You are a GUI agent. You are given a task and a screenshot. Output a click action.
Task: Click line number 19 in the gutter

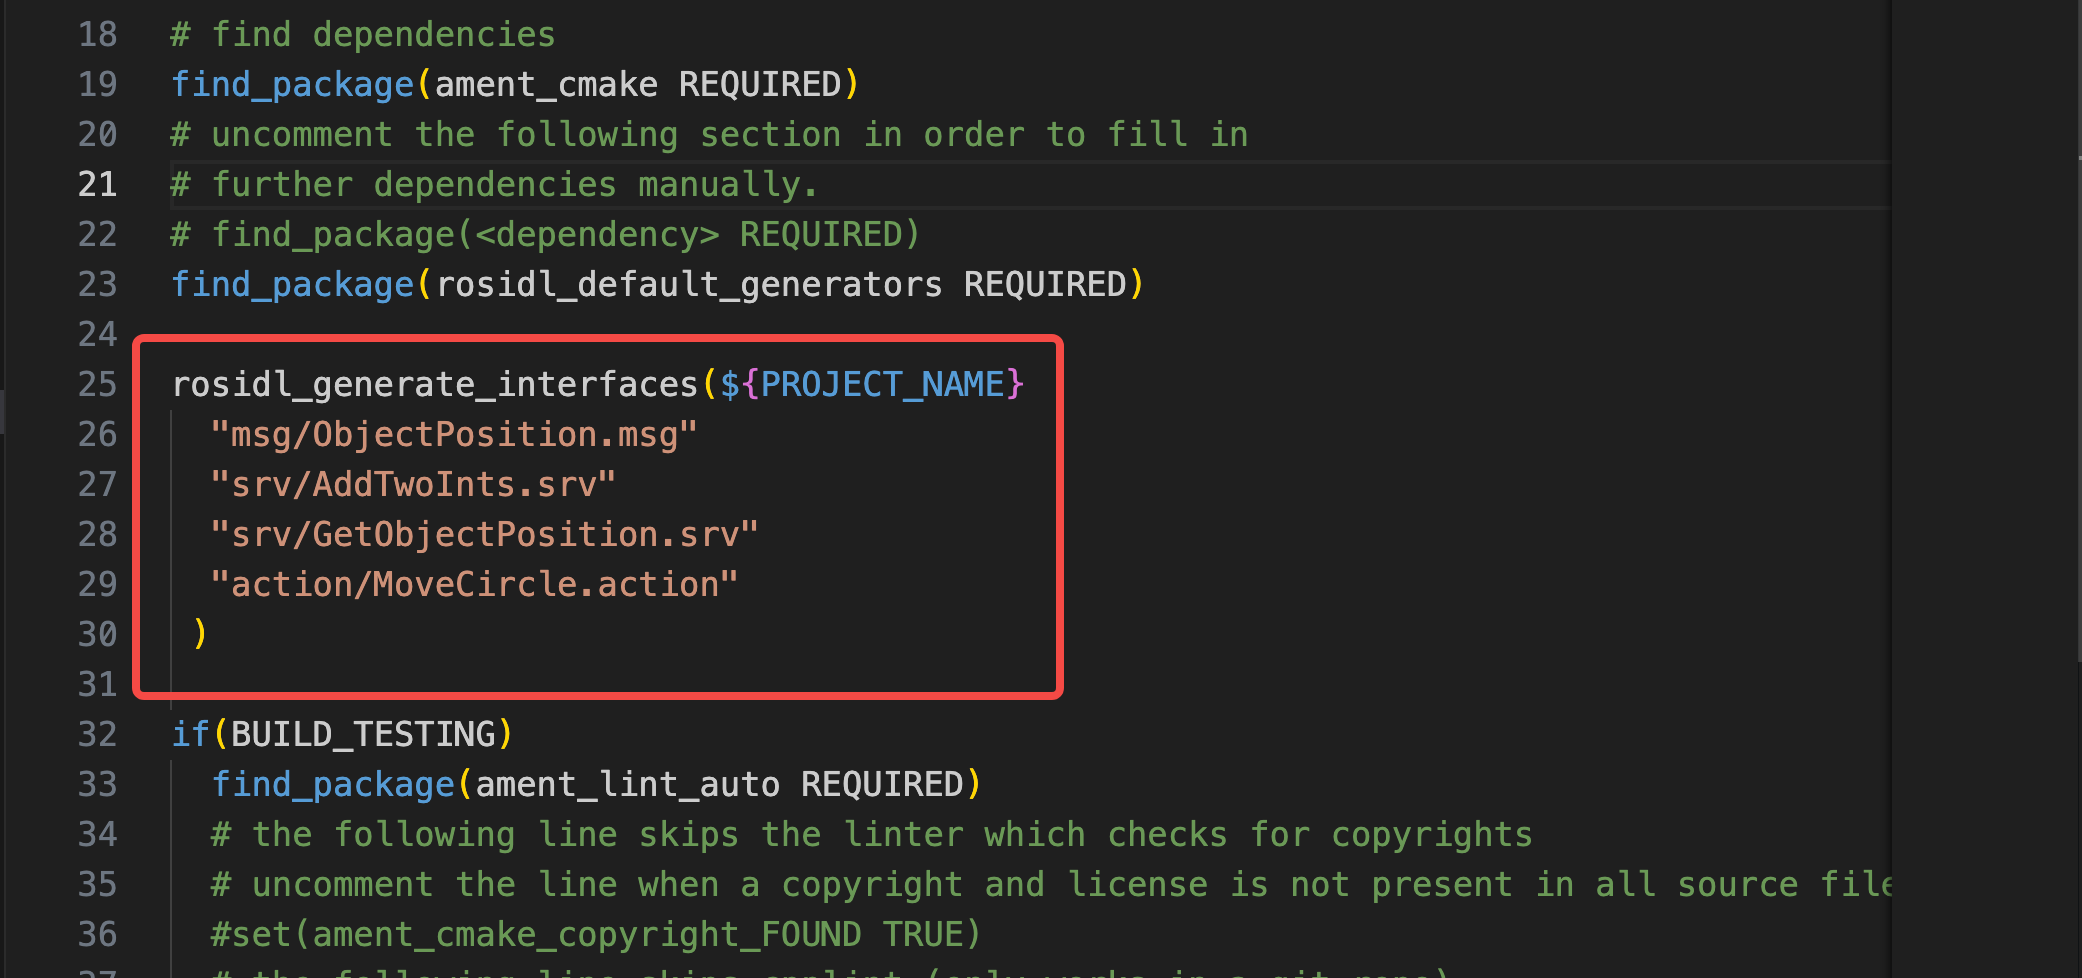[98, 85]
